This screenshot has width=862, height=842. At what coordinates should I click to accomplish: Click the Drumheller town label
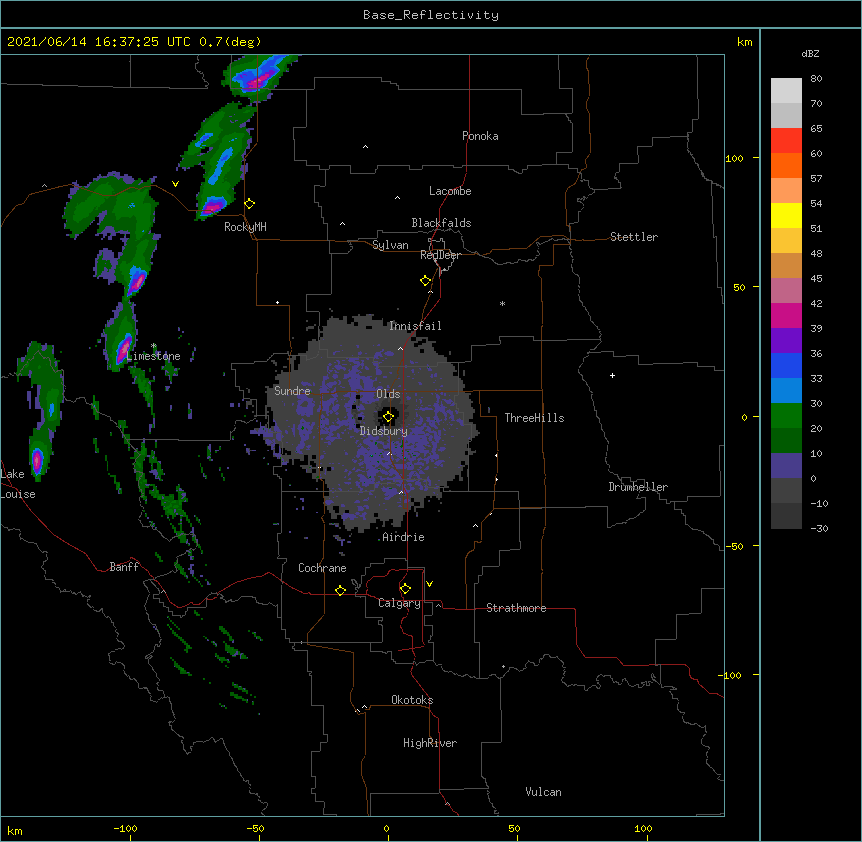click(638, 487)
